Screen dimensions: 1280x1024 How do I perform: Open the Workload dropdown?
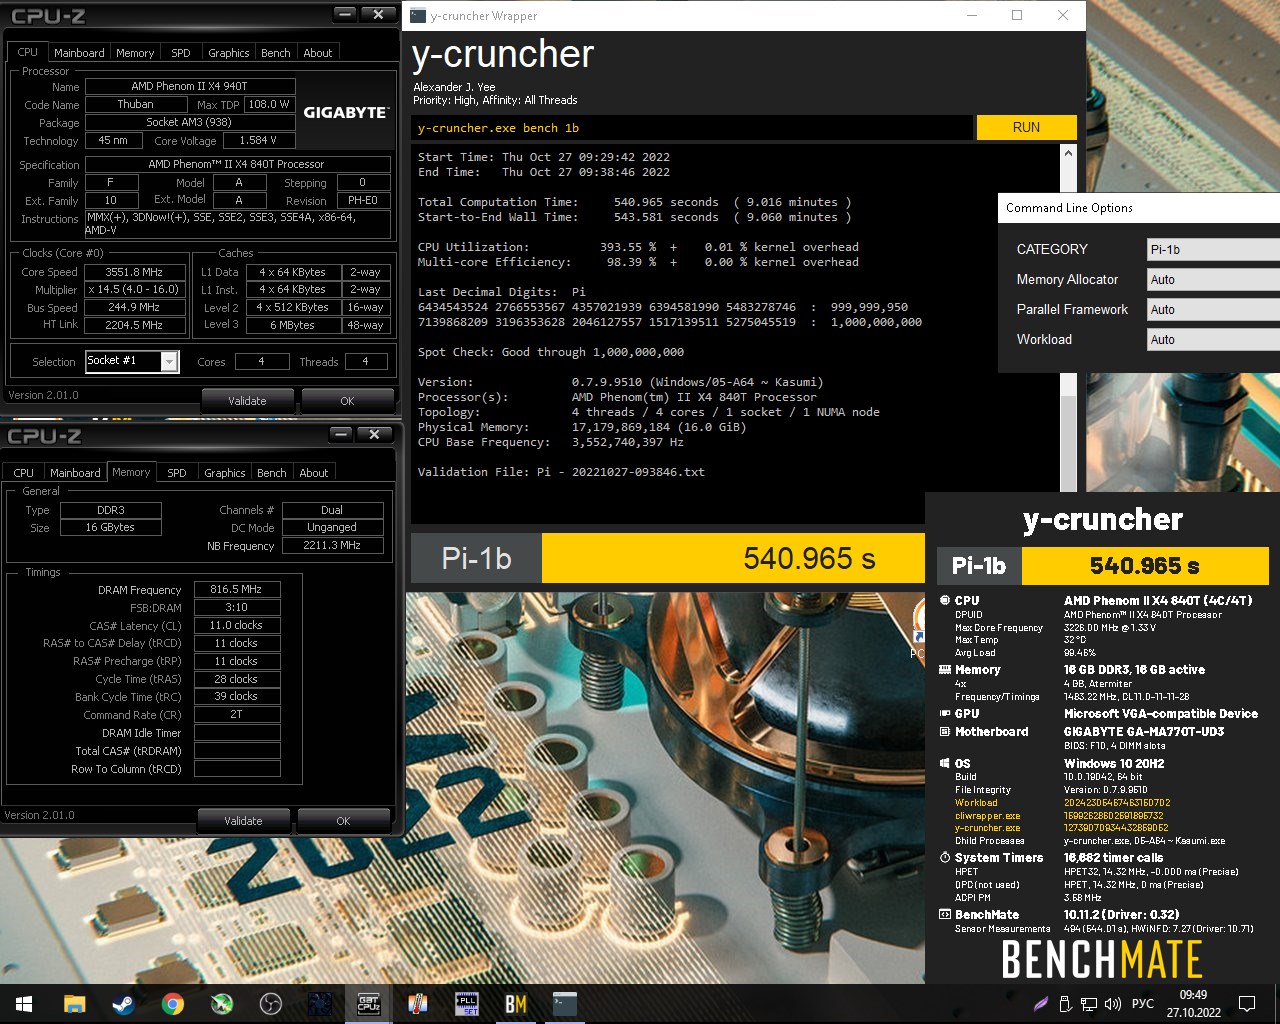pos(1213,339)
